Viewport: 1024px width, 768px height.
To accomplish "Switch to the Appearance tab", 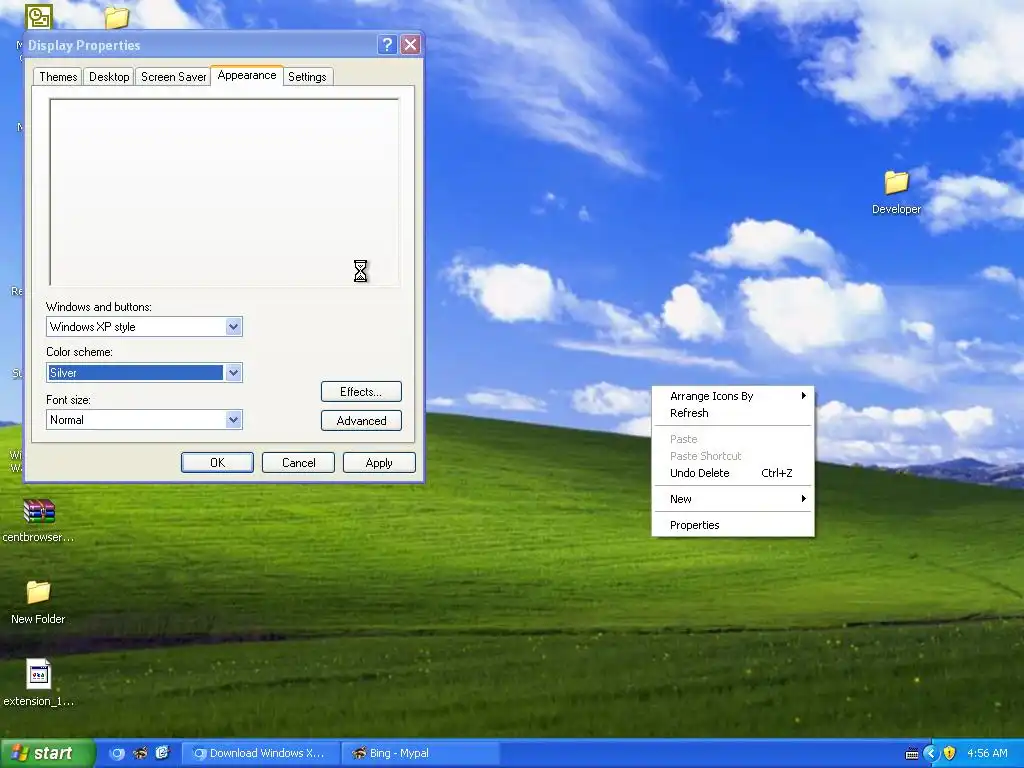I will tap(247, 75).
